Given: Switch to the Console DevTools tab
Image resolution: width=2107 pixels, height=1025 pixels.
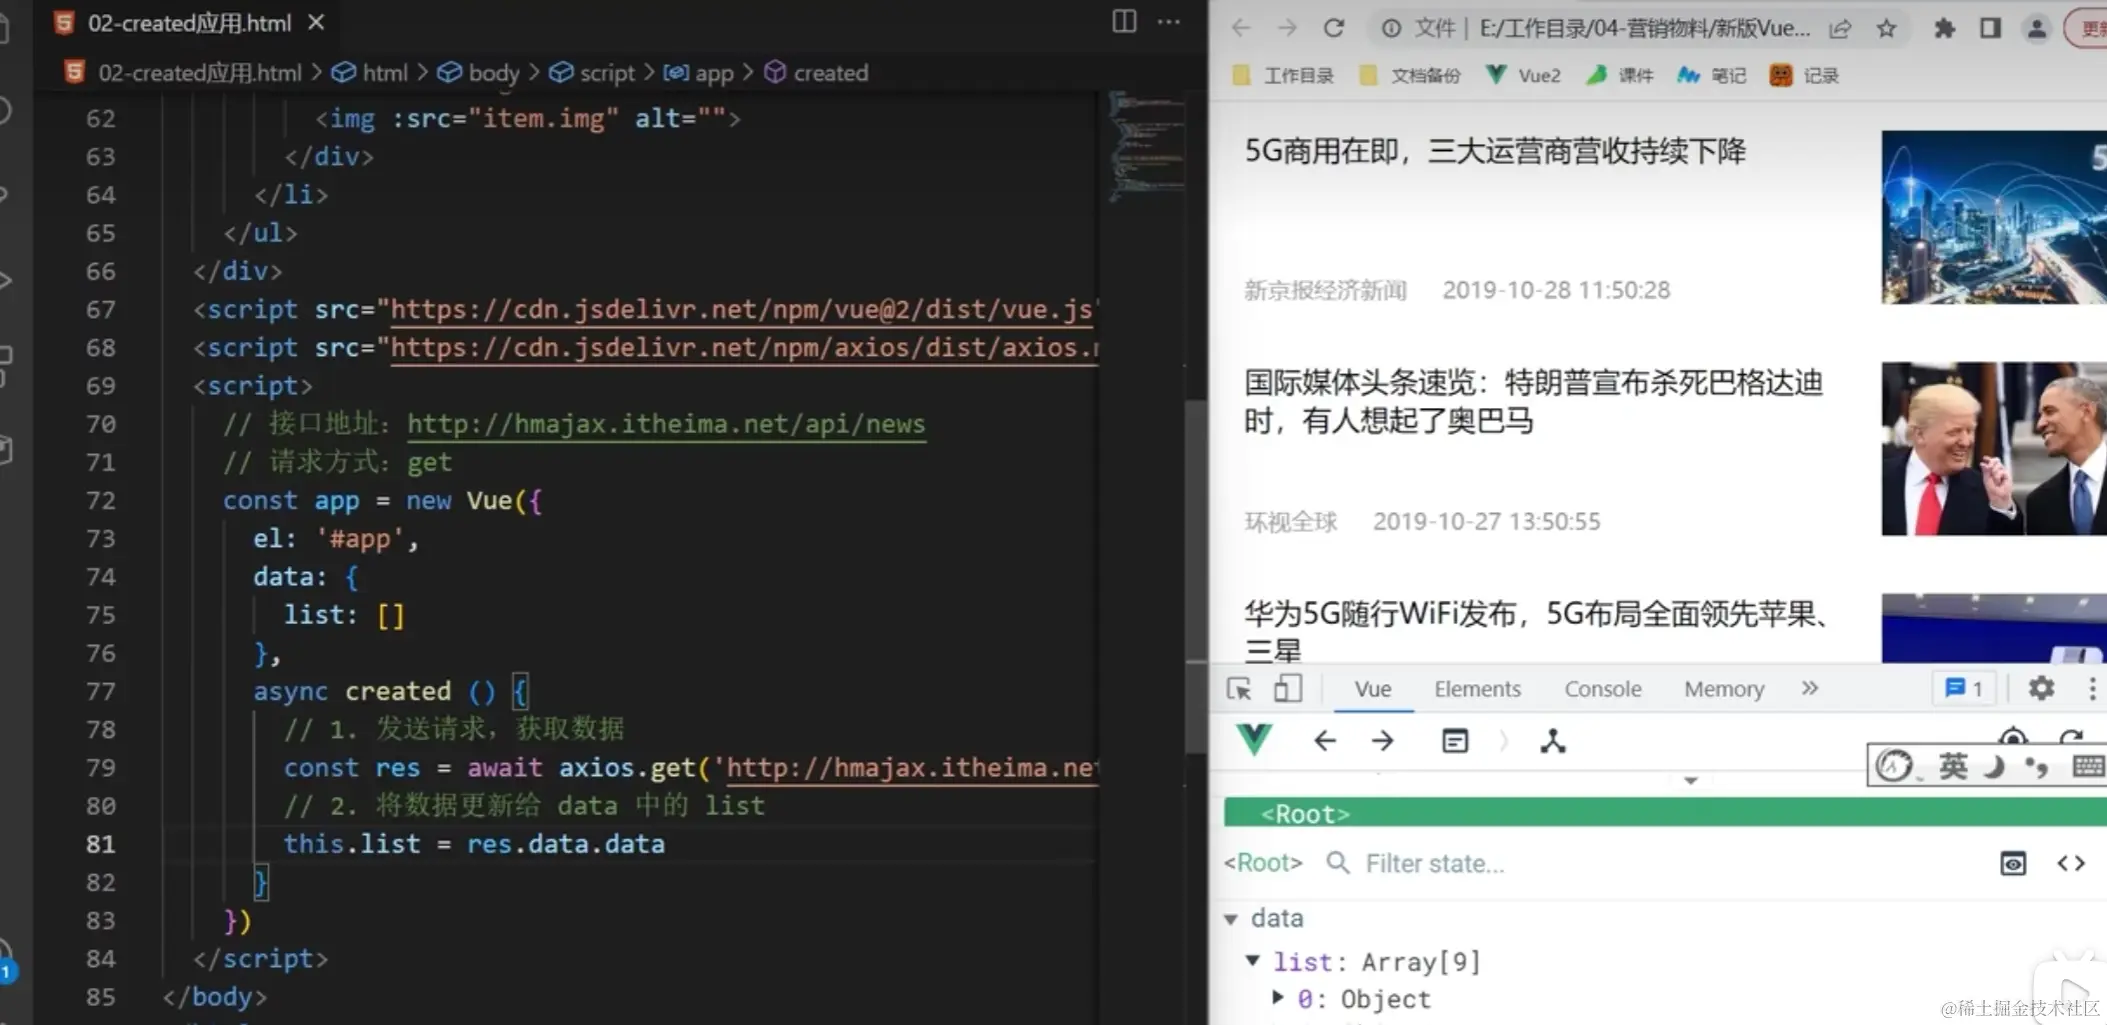Looking at the screenshot, I should click(x=1603, y=689).
